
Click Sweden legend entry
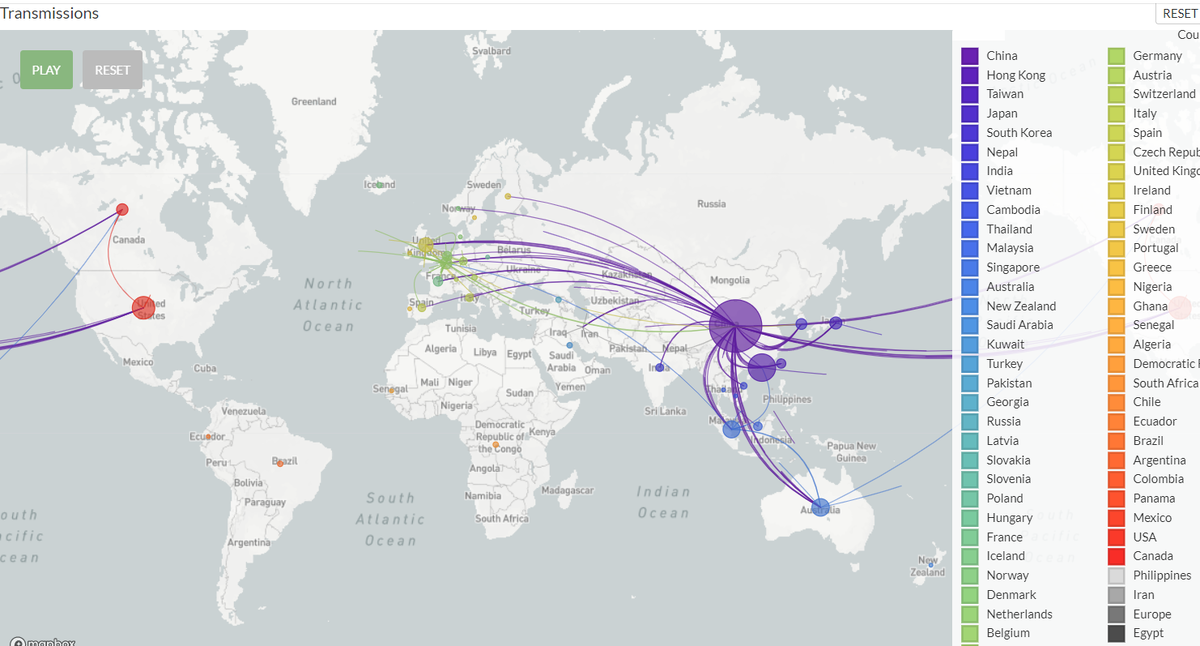(1153, 229)
